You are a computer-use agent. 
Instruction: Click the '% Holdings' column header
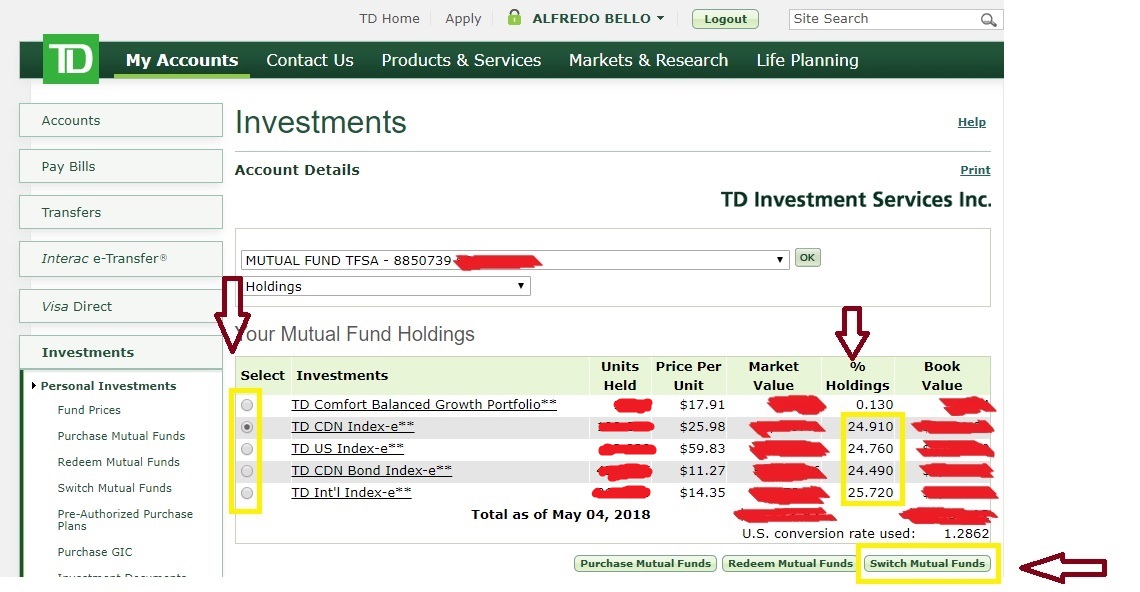[857, 375]
